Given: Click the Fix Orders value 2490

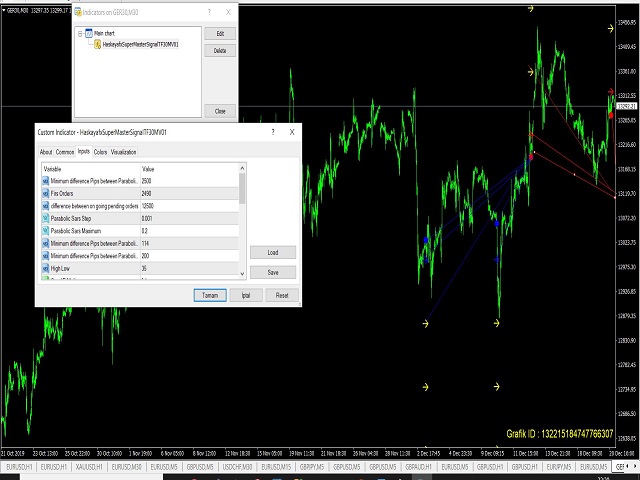Looking at the screenshot, I should tap(189, 193).
